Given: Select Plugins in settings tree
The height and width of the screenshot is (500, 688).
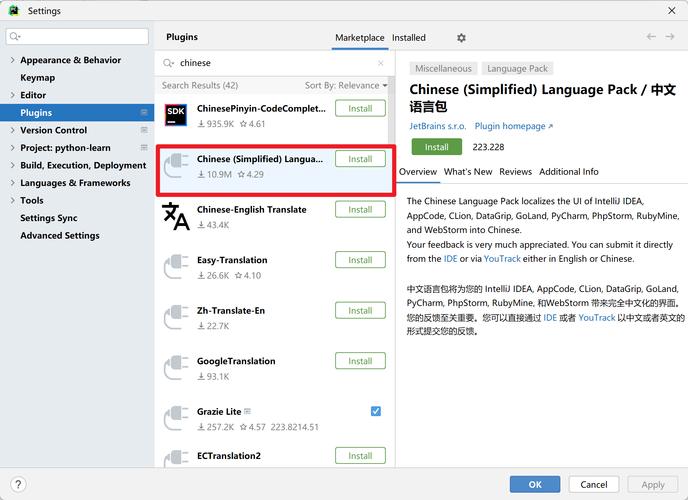Looking at the screenshot, I should click(77, 113).
